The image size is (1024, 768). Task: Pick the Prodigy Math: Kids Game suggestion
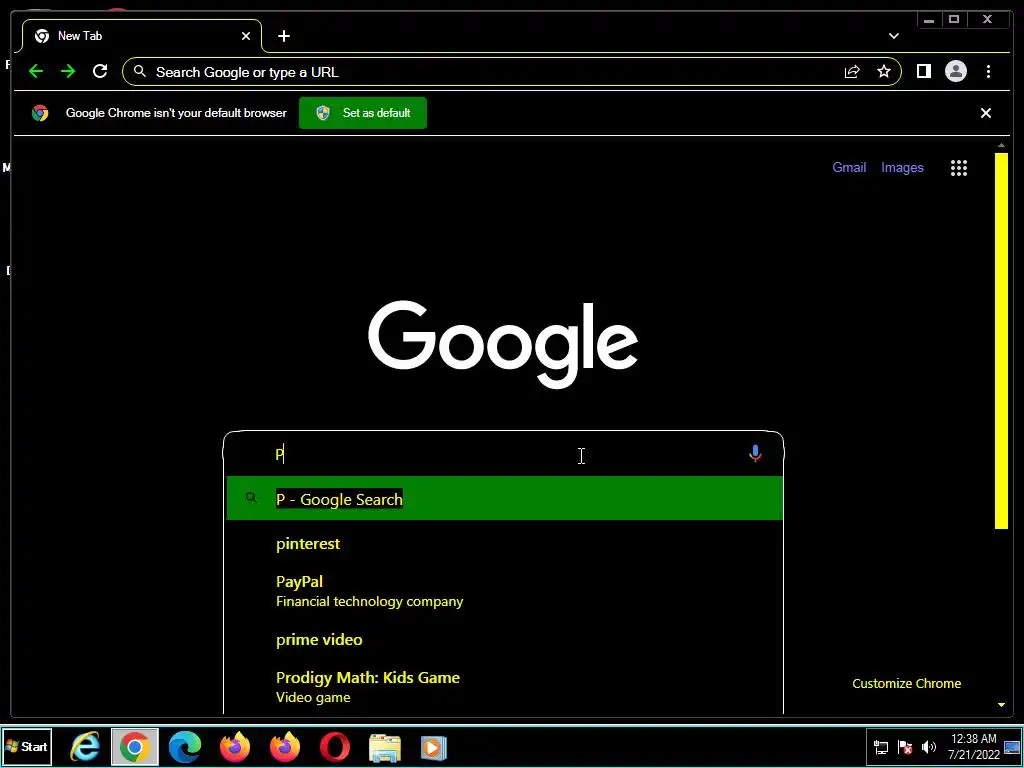click(504, 686)
